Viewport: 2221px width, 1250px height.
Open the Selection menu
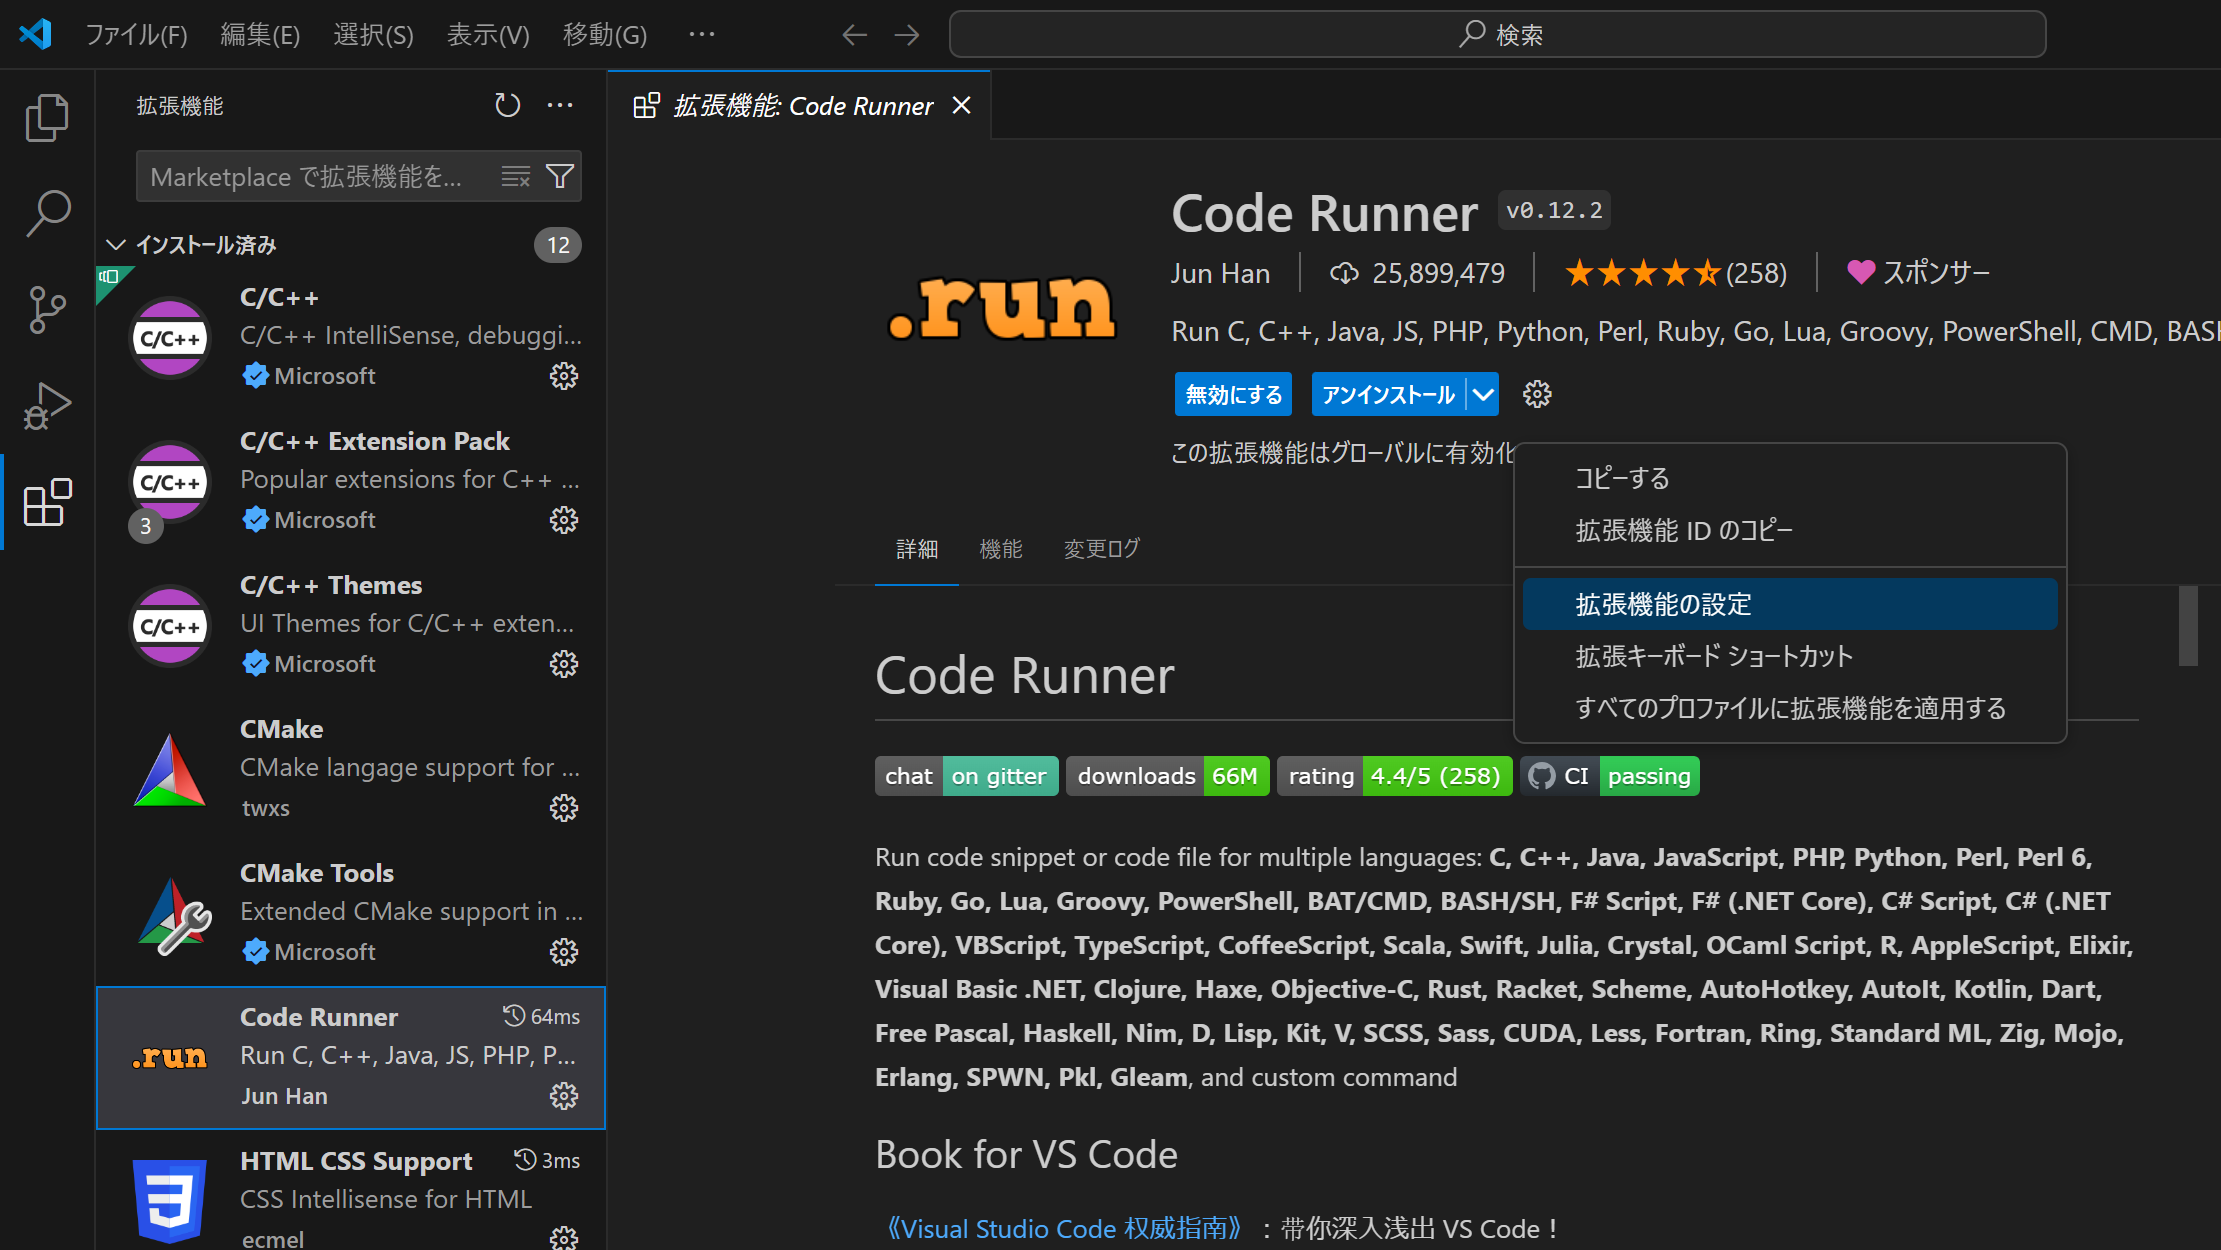[373, 35]
